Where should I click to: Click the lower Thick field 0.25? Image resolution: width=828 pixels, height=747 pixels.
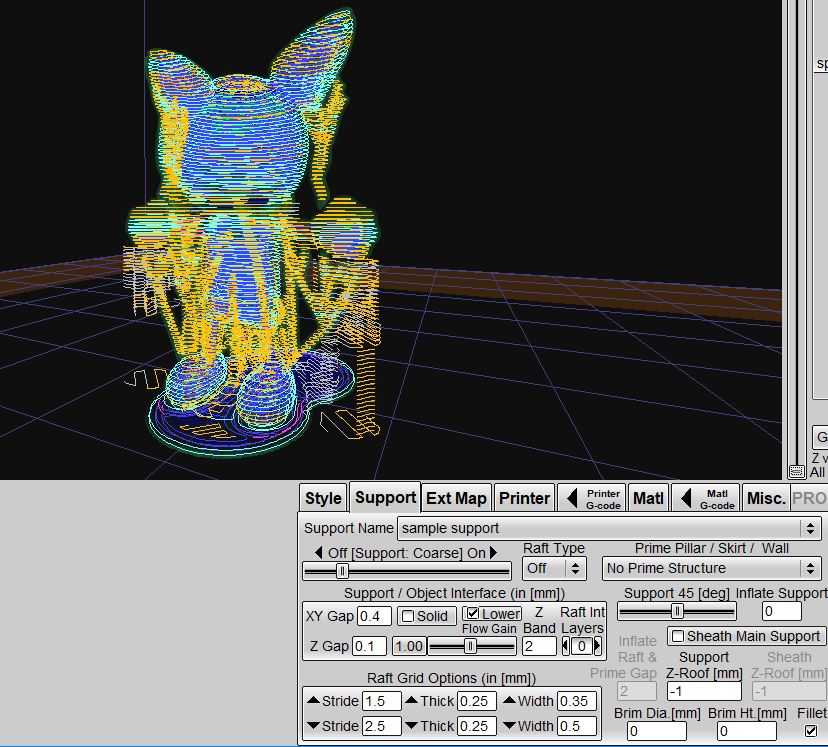(477, 726)
